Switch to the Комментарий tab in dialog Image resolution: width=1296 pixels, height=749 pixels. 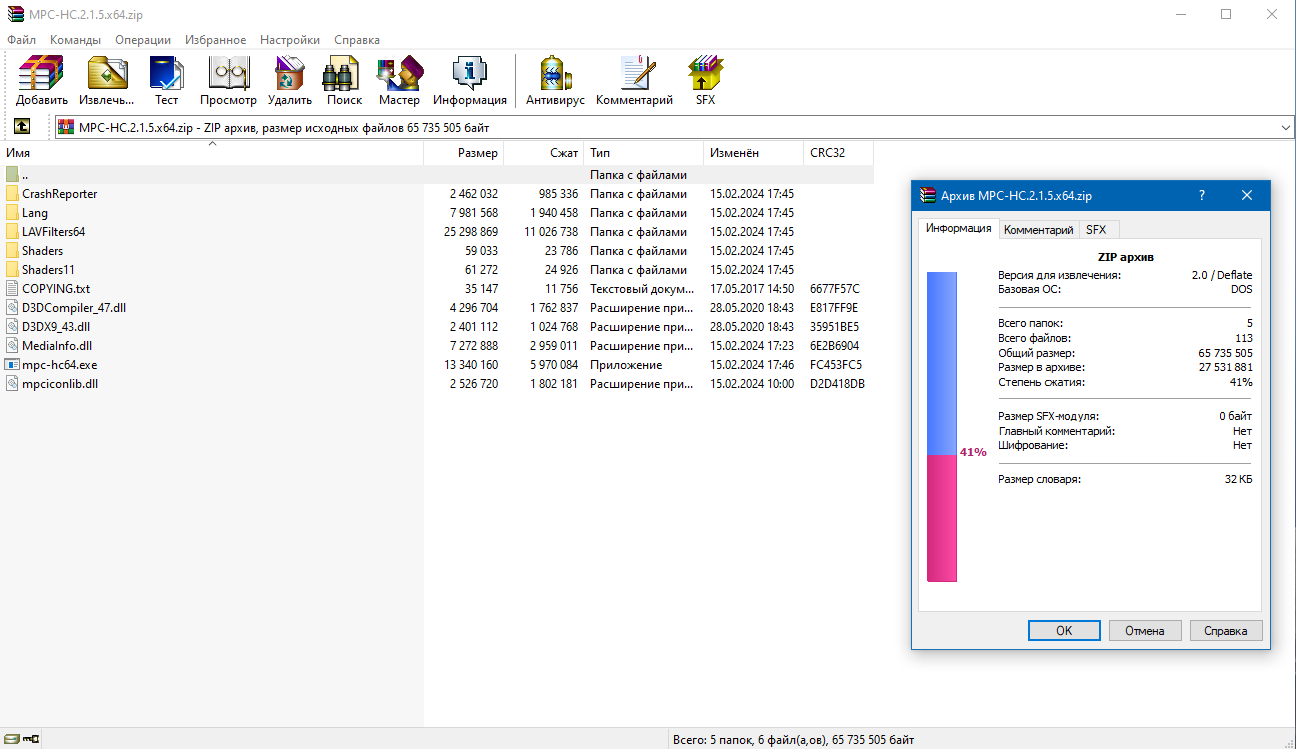click(x=1039, y=230)
